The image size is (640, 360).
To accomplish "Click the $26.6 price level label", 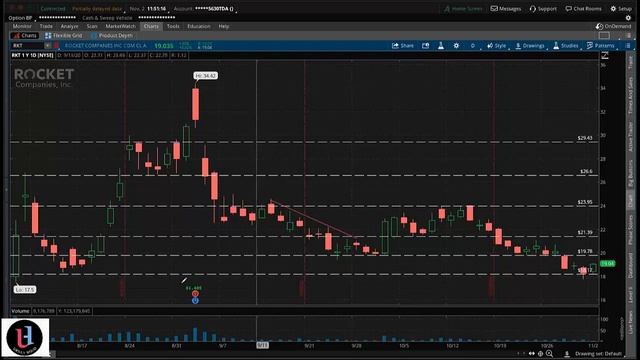I will [x=586, y=171].
